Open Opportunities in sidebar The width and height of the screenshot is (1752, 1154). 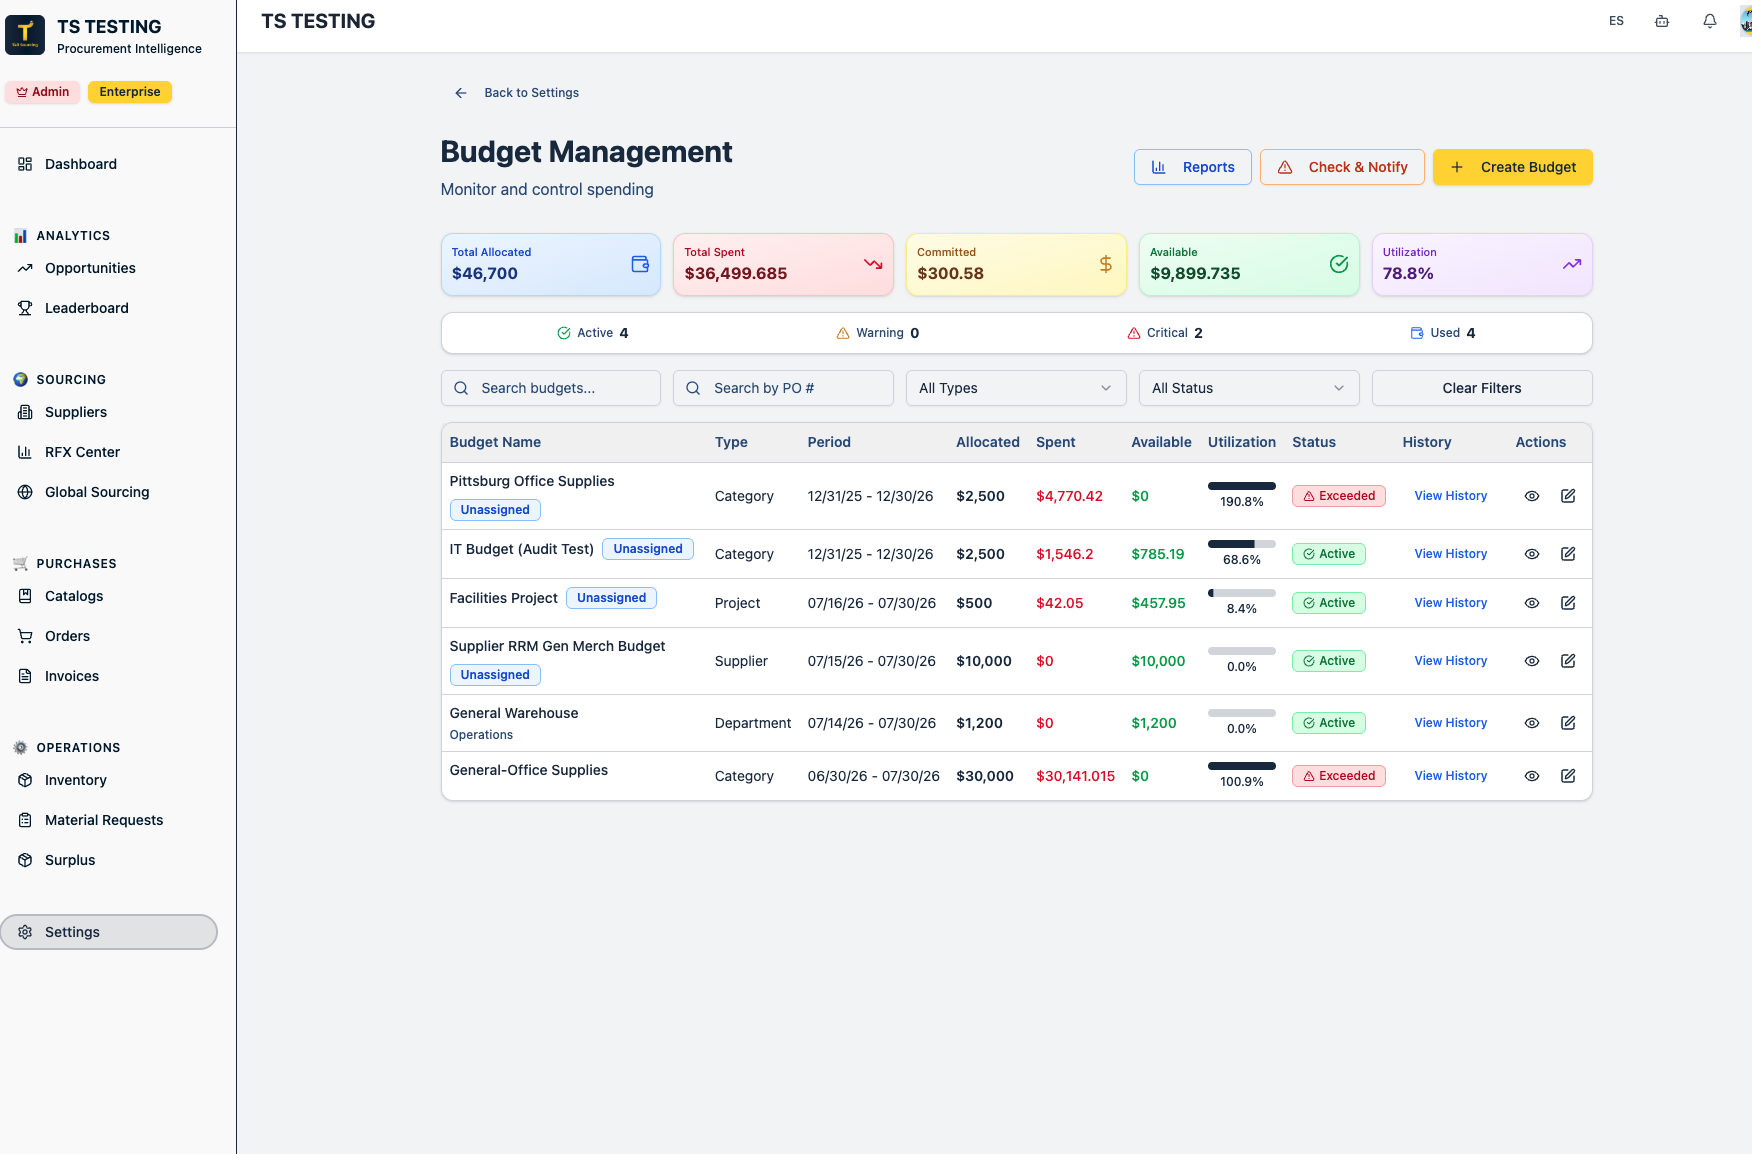coord(90,268)
